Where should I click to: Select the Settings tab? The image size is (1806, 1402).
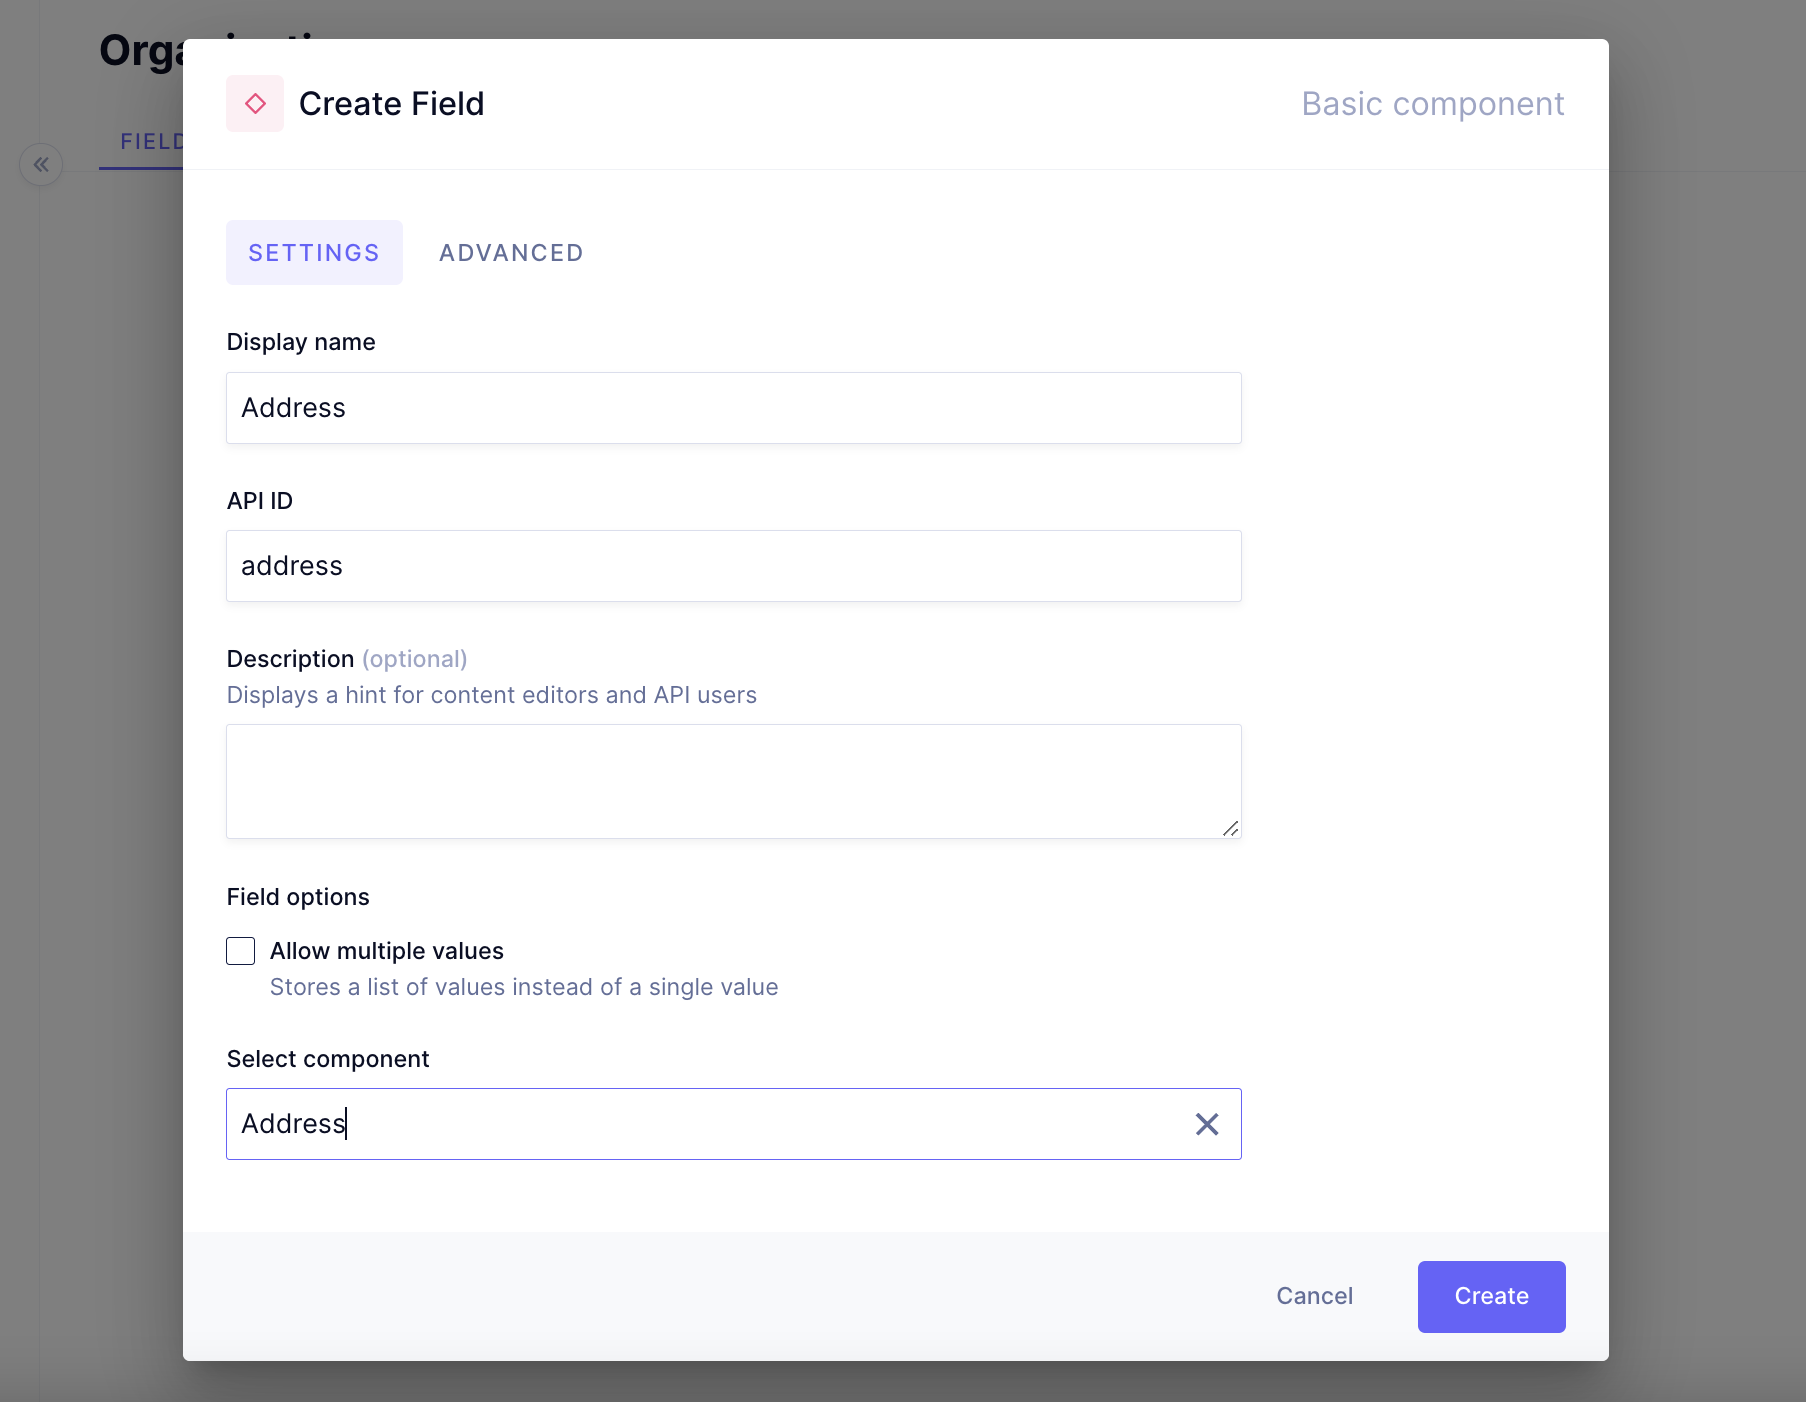click(314, 253)
